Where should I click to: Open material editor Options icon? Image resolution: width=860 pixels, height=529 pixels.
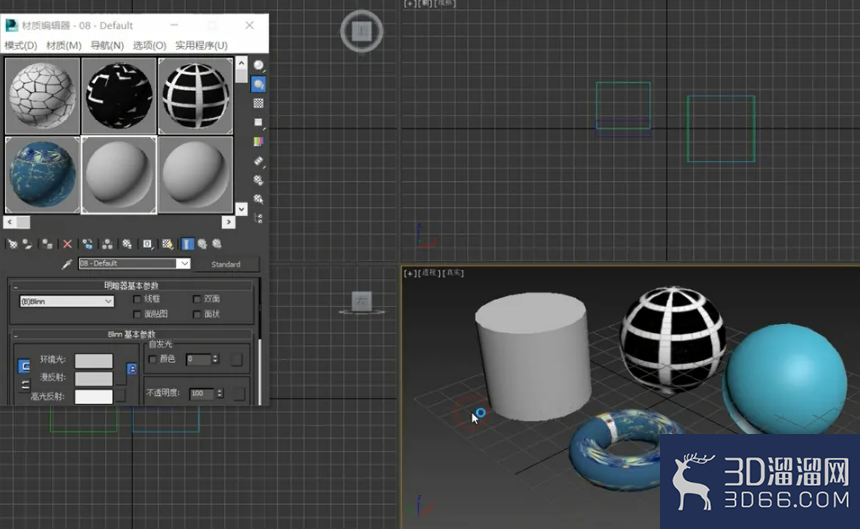tap(258, 180)
